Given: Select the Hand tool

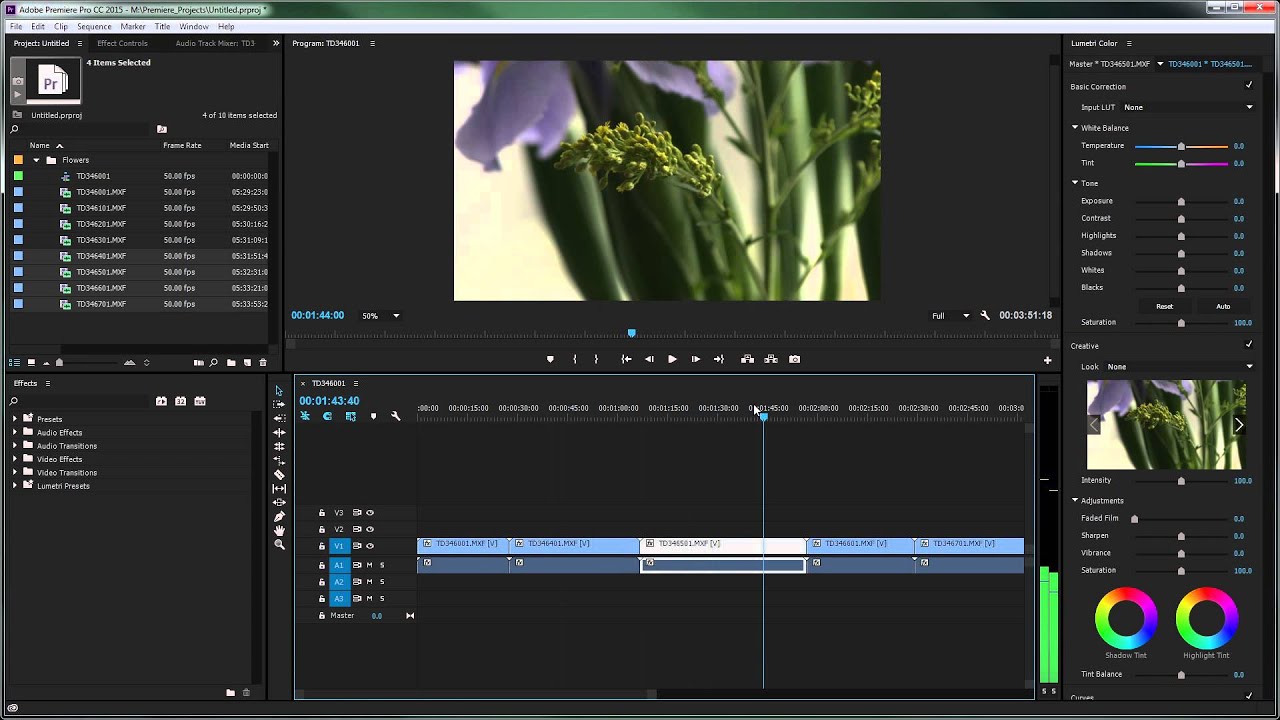Looking at the screenshot, I should point(279,530).
